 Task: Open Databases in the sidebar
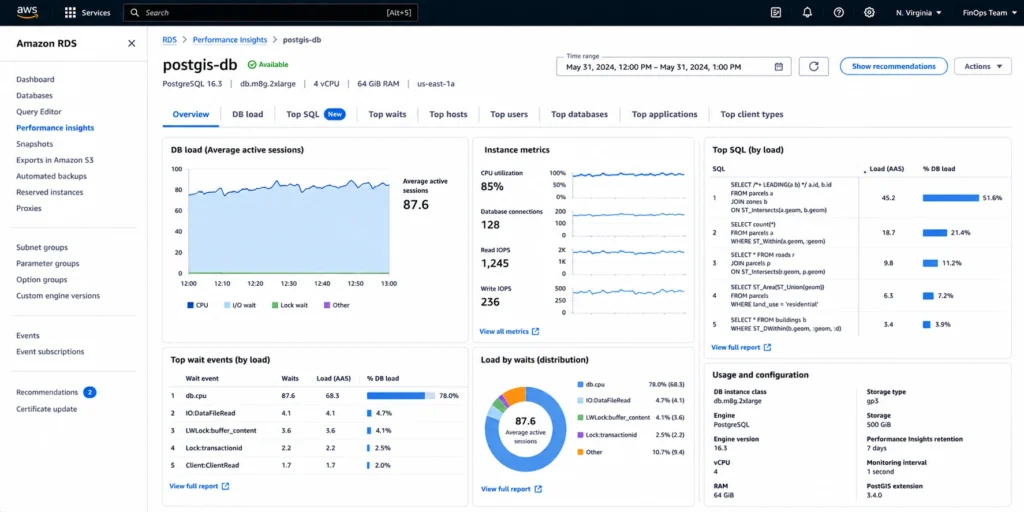coord(35,95)
